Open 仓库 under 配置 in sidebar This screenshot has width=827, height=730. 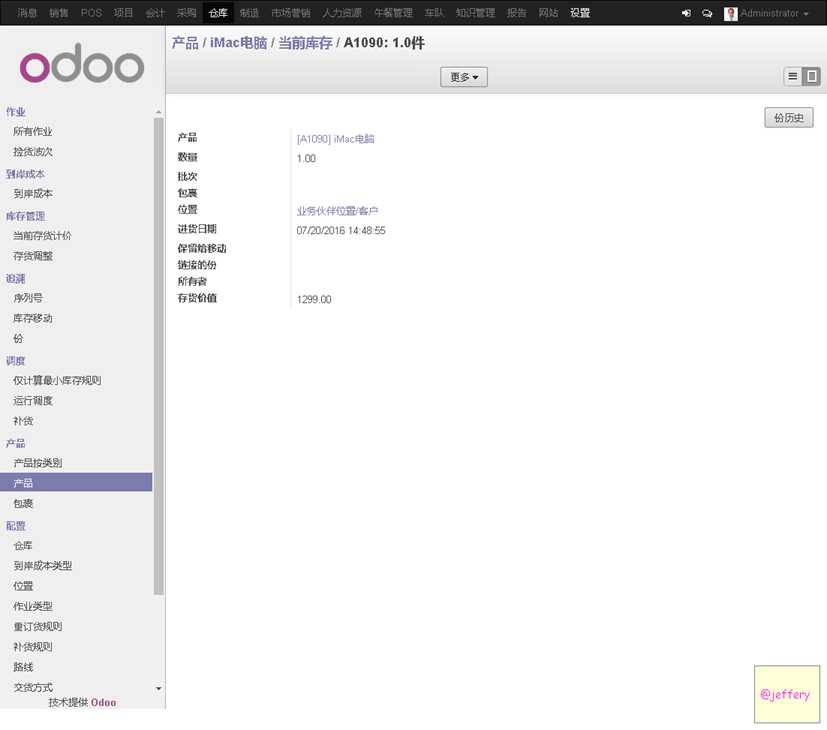coord(23,545)
